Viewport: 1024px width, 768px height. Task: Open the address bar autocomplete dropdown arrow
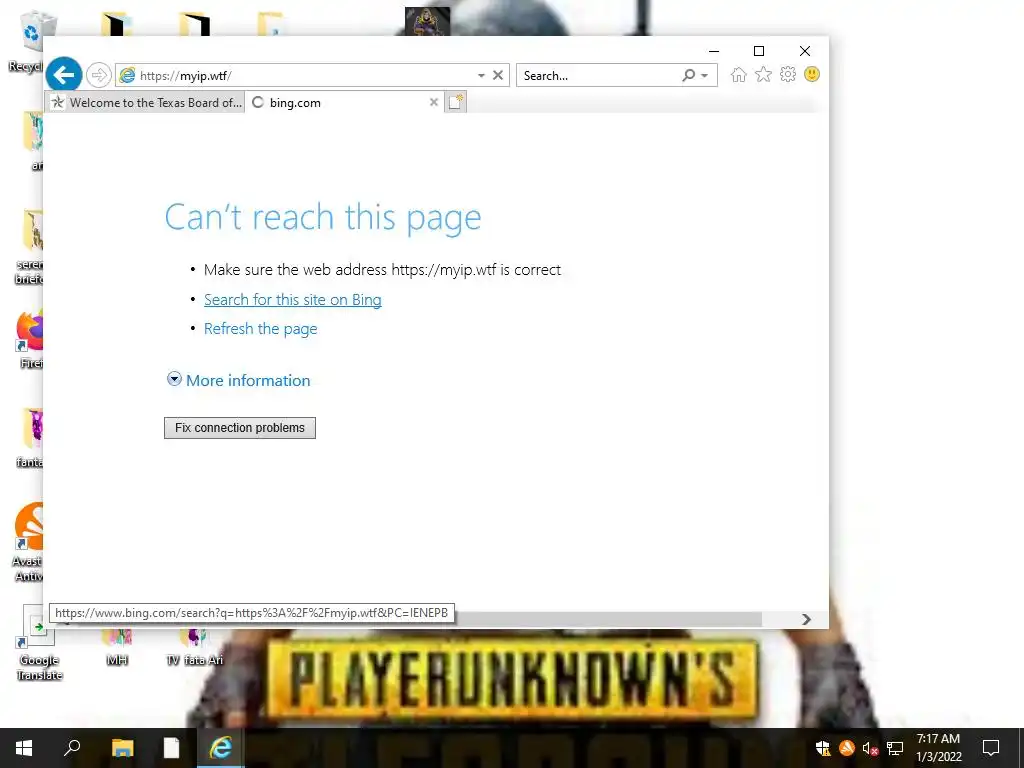[481, 76]
